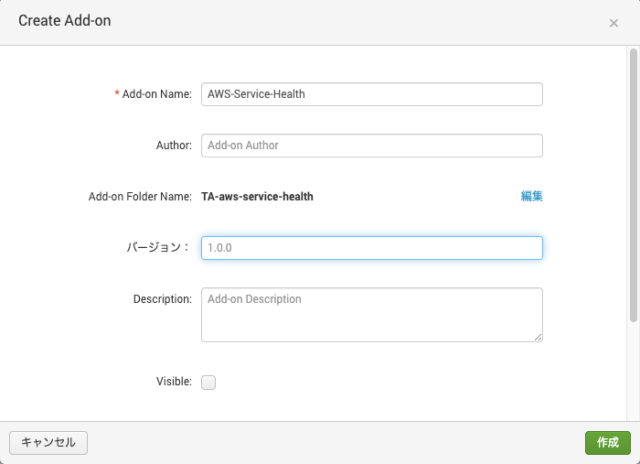
Task: Click the "Description:" field label
Action: point(162,299)
